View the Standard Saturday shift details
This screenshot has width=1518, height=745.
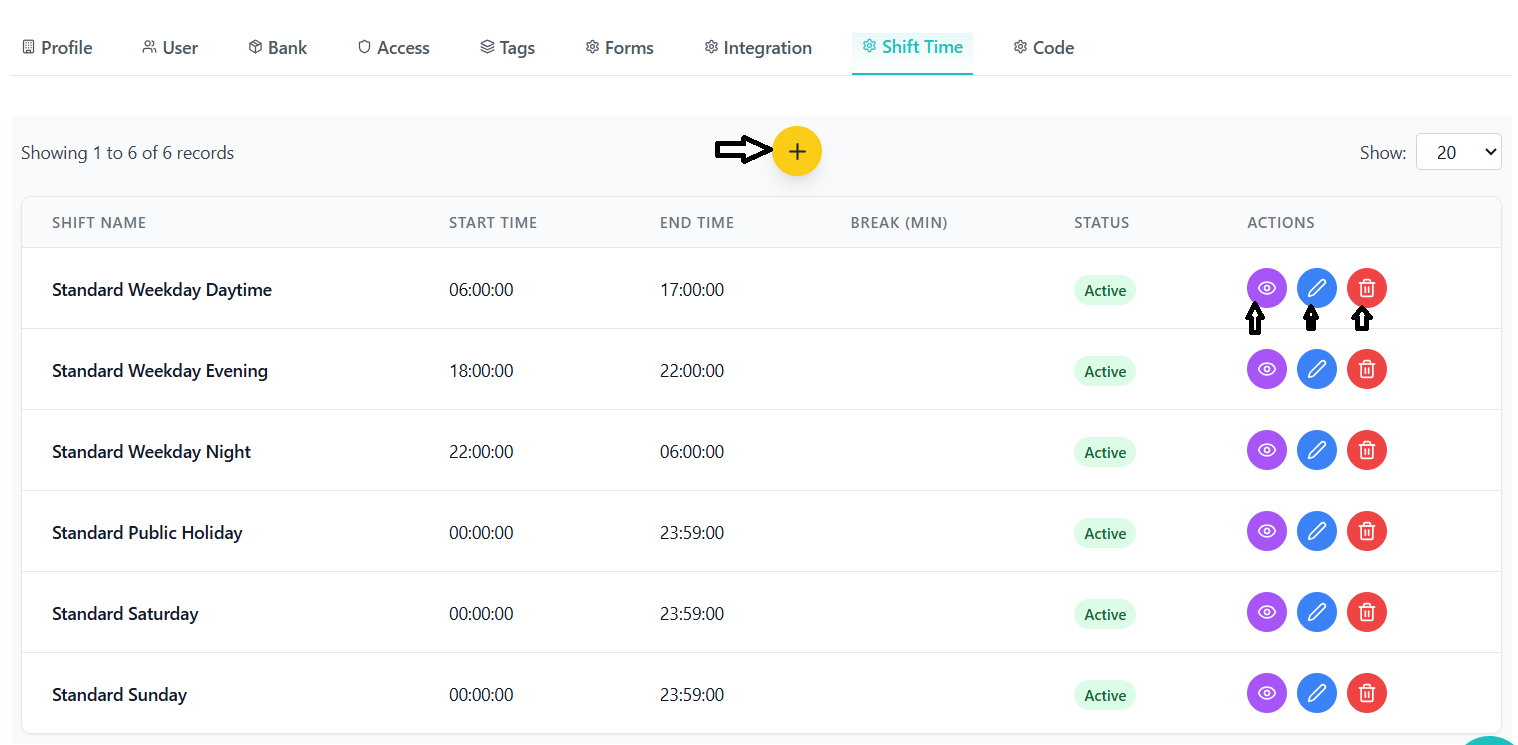pos(1266,613)
